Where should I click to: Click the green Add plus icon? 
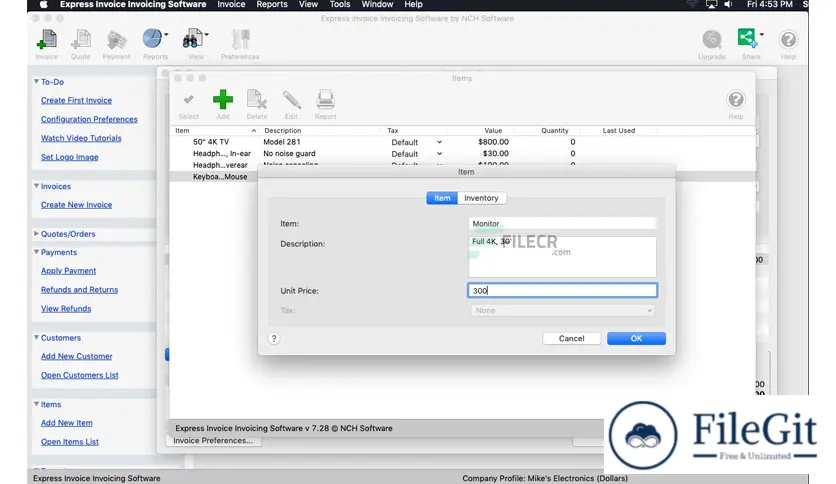click(x=223, y=100)
